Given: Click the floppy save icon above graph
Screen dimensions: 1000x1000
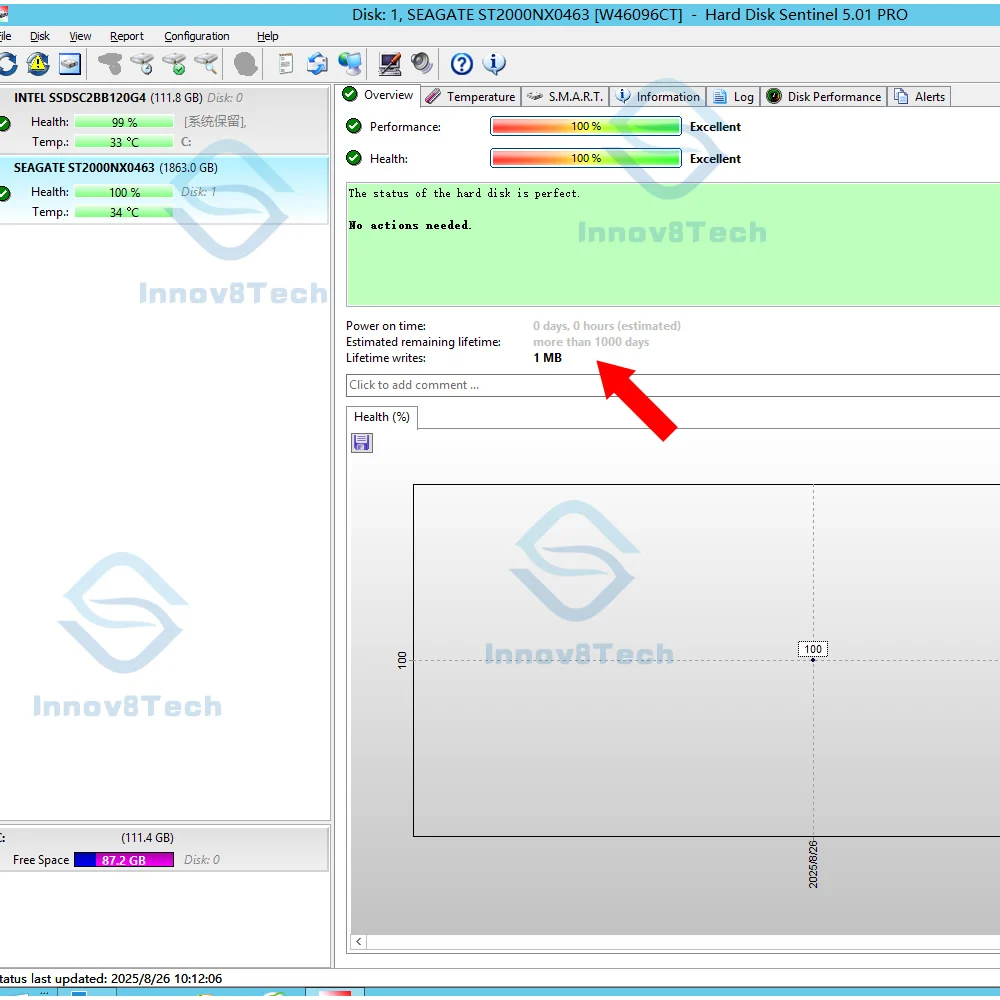Looking at the screenshot, I should [x=362, y=443].
